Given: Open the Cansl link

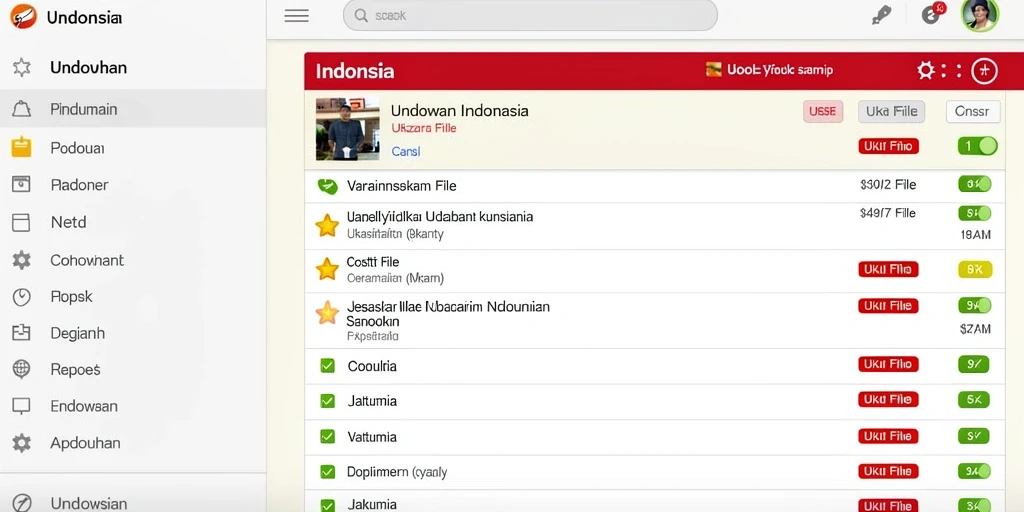Looking at the screenshot, I should point(406,152).
